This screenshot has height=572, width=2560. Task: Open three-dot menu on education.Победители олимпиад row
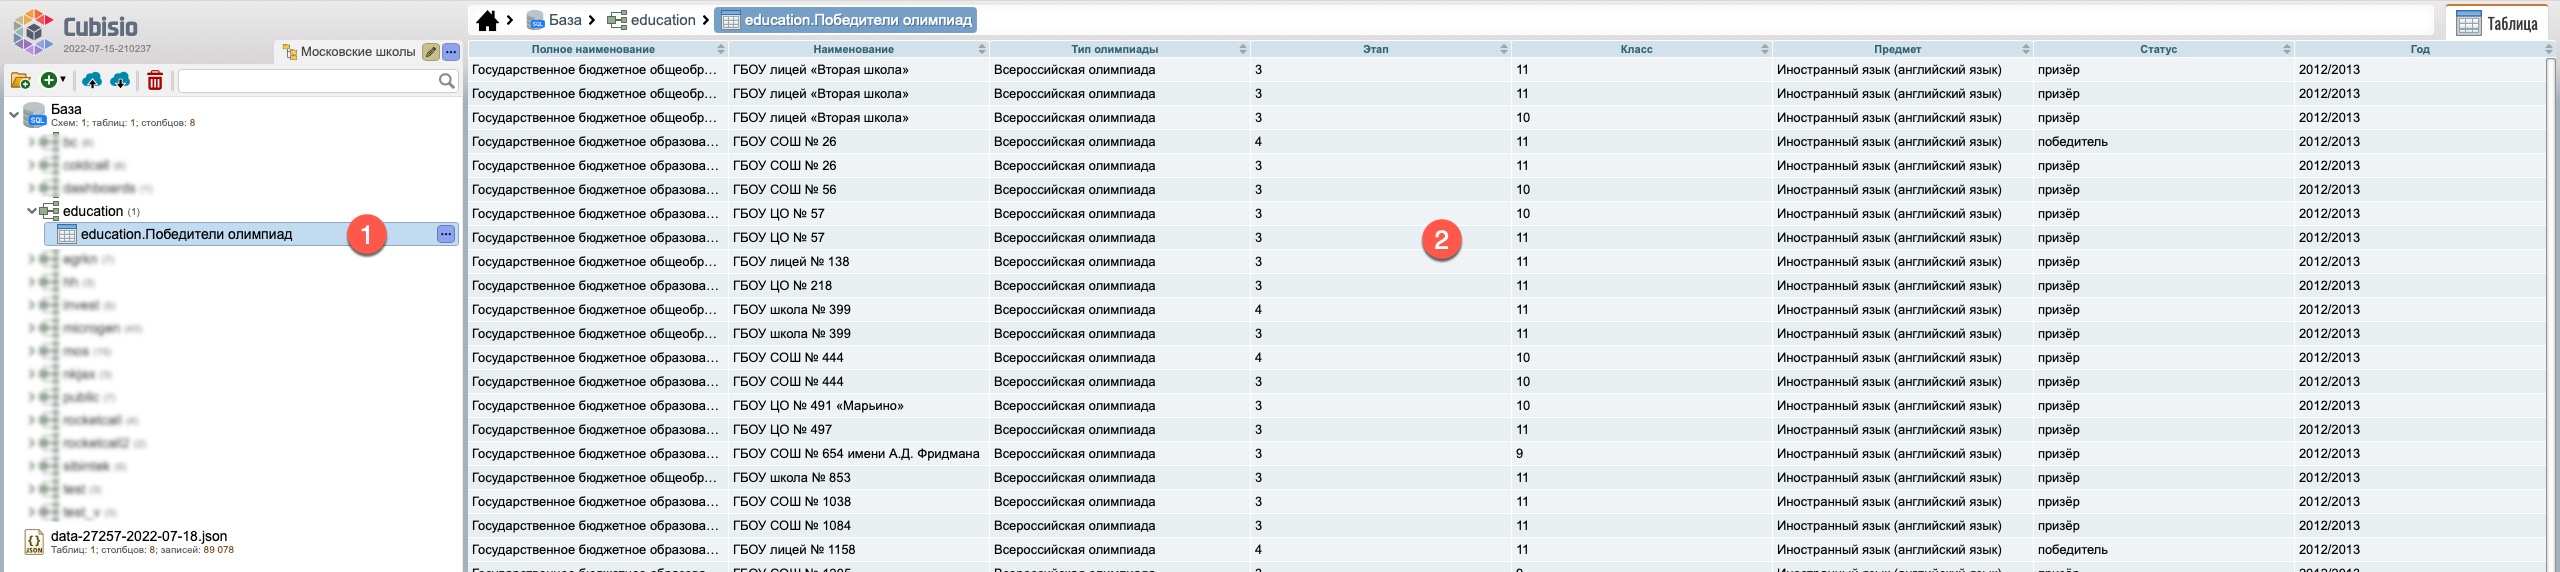pos(446,234)
